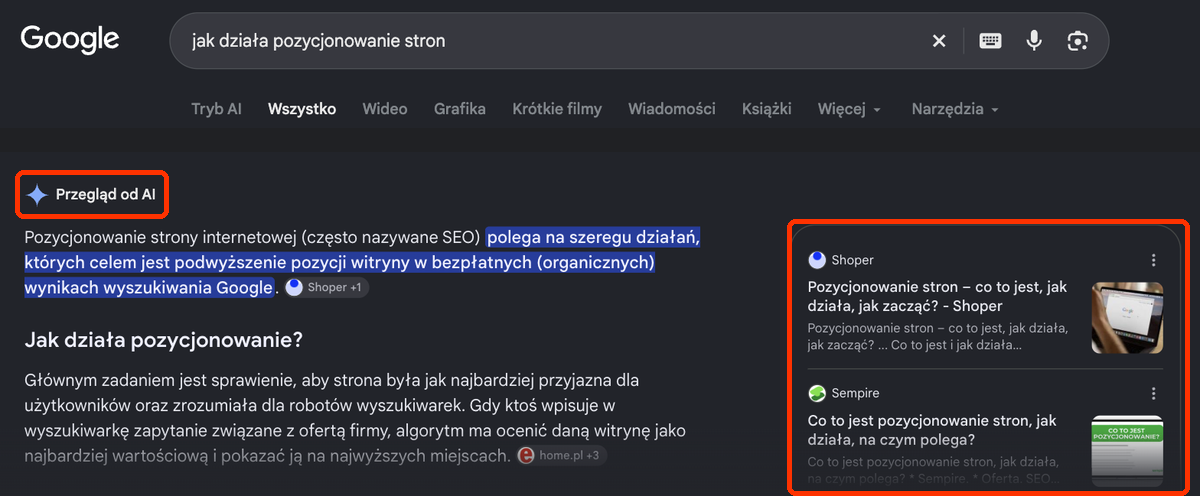Open the 'Shoper +1' source chip
1200x496 pixels.
[326, 288]
